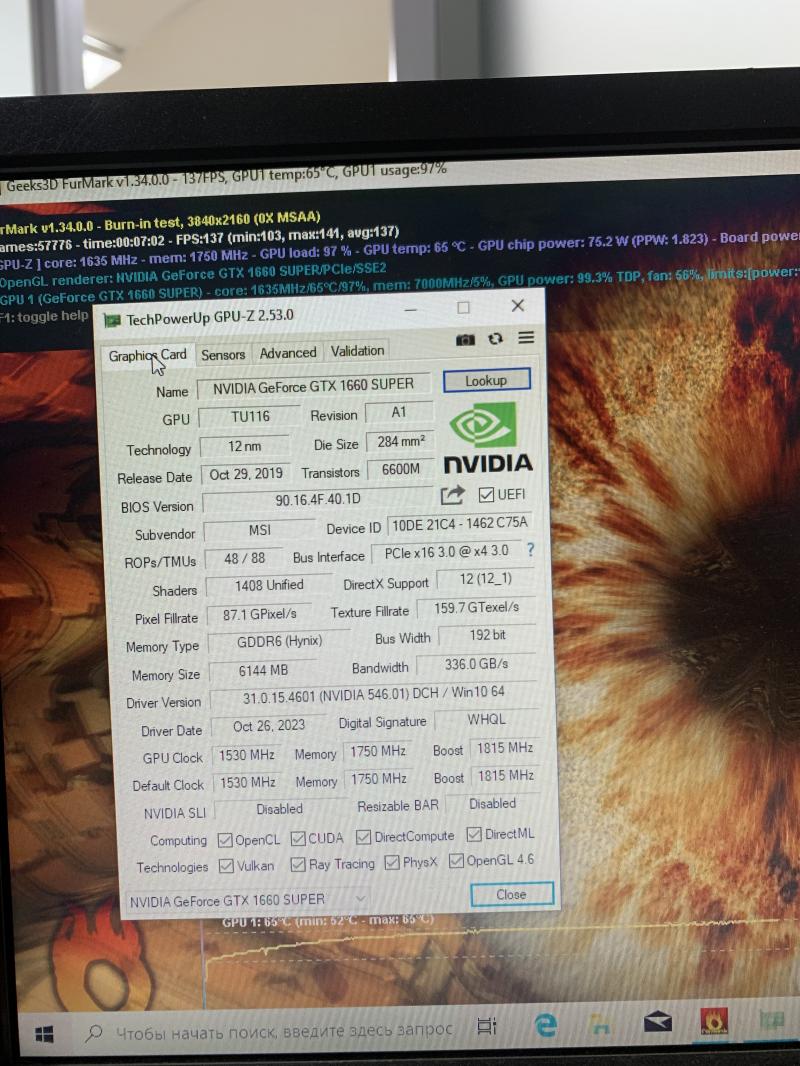The height and width of the screenshot is (1066, 800).
Task: Toggle the OpenGL 4.6 checkbox
Action: coord(456,861)
